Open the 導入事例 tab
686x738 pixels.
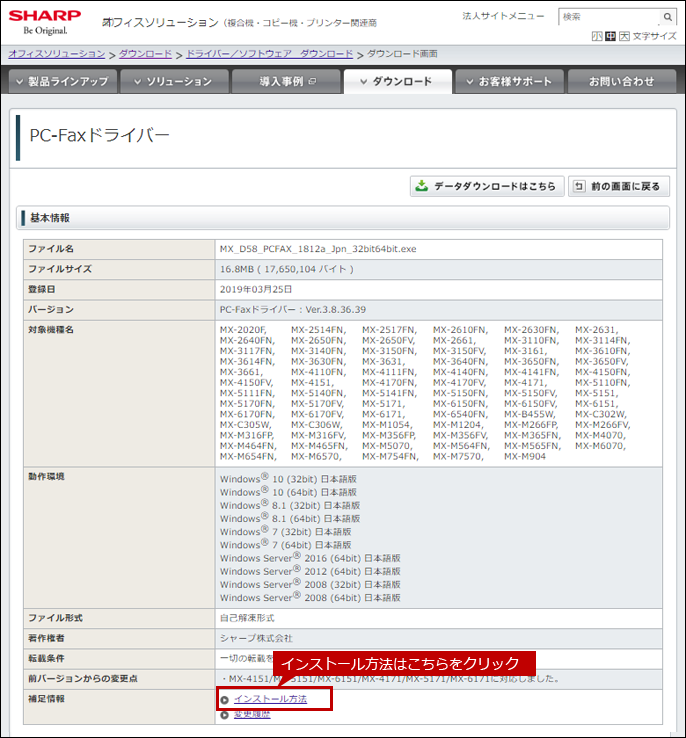pyautogui.click(x=286, y=81)
